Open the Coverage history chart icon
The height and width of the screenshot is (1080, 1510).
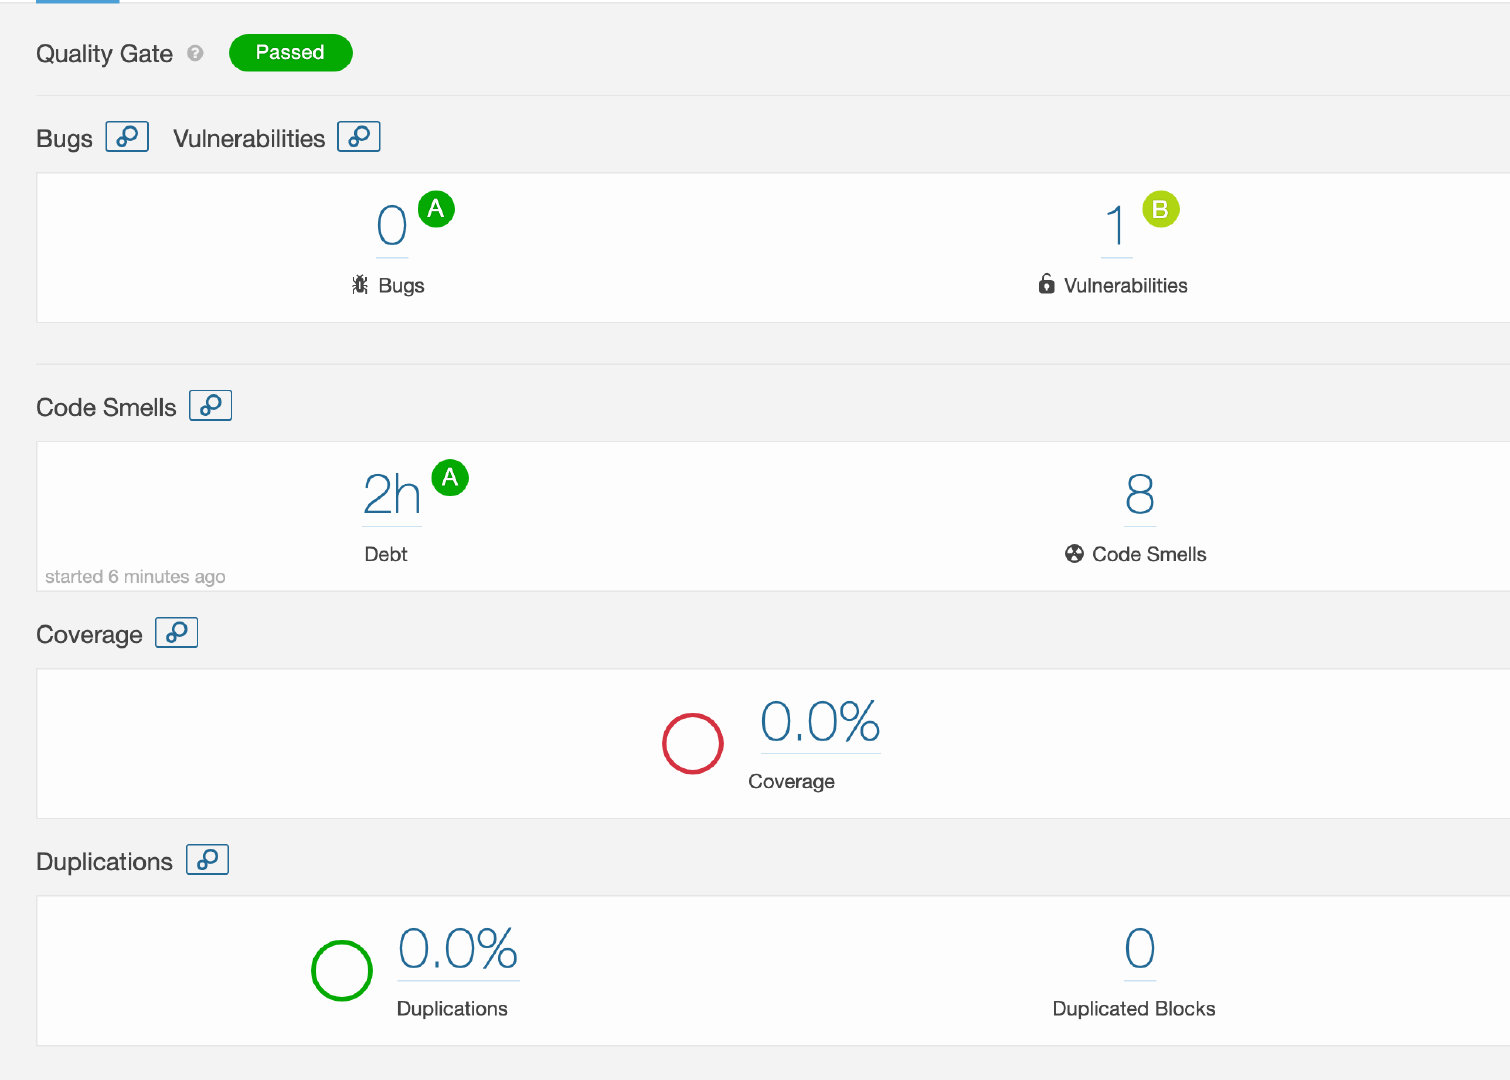177,633
